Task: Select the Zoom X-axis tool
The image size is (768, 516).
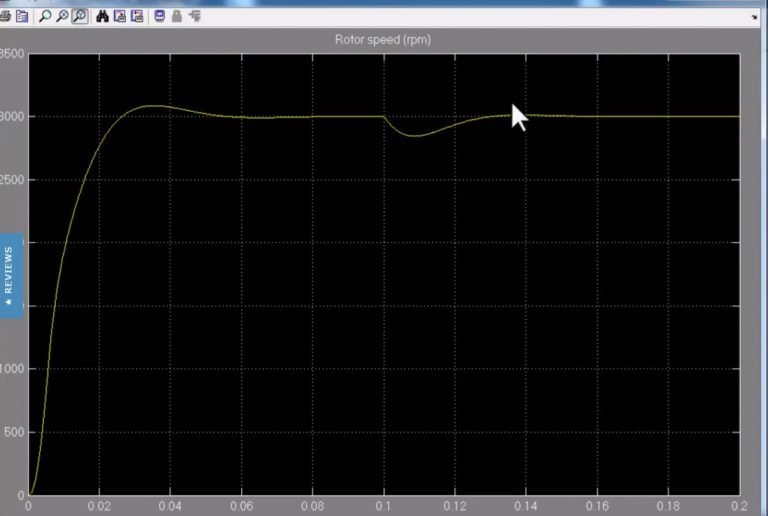Action: (62, 17)
